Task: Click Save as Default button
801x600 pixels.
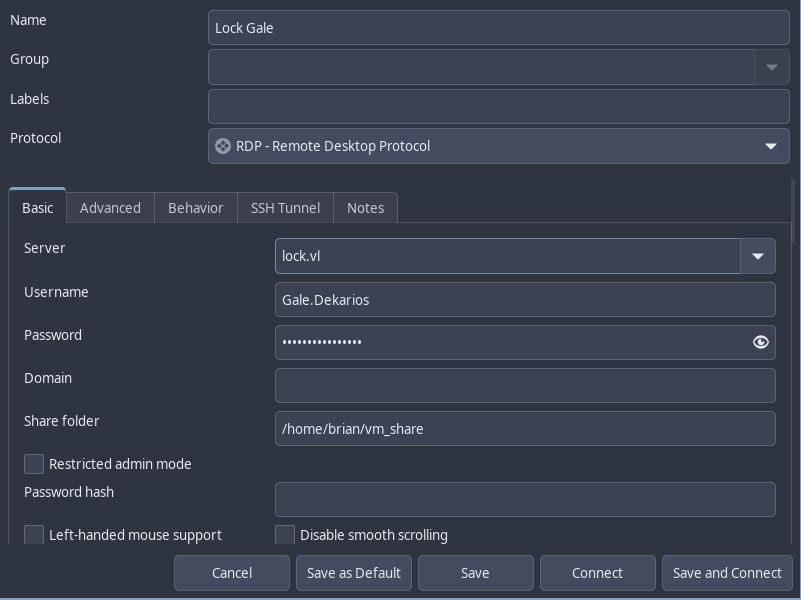Action: point(353,573)
